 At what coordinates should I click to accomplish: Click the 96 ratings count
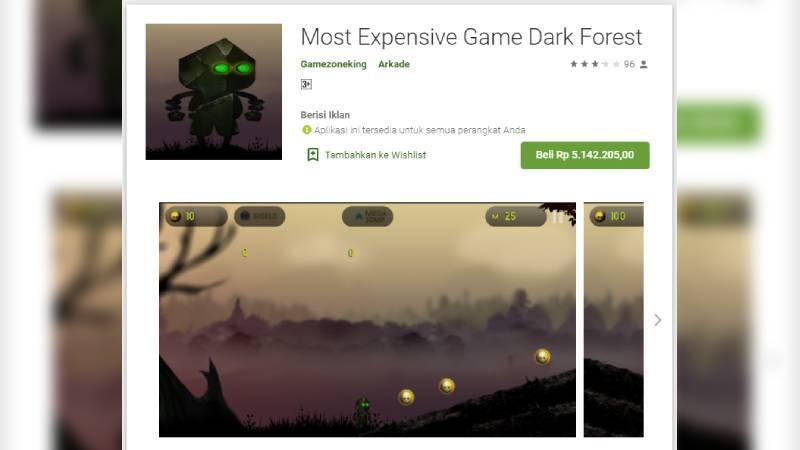coord(629,64)
